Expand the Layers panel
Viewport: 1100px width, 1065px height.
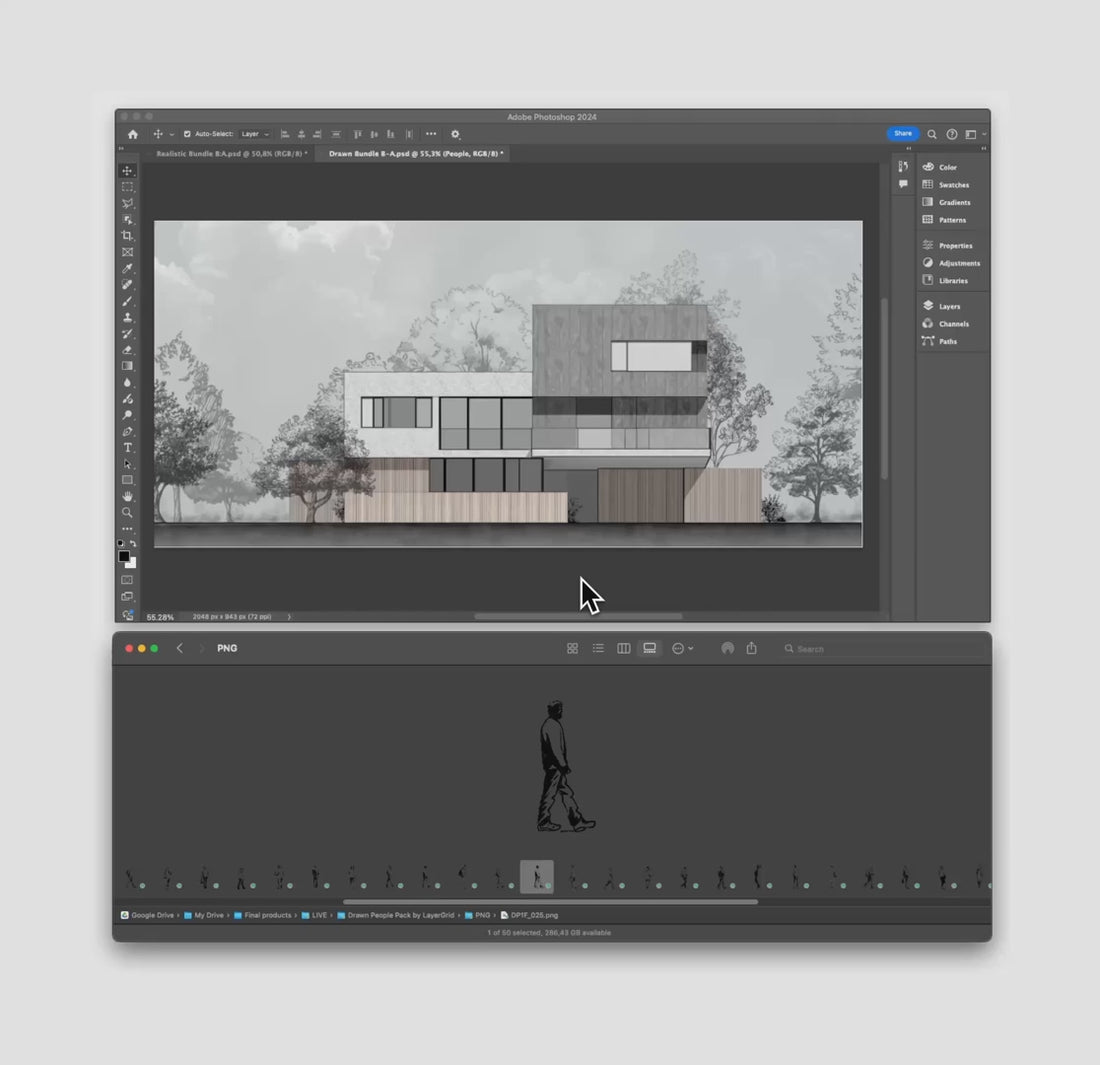948,307
